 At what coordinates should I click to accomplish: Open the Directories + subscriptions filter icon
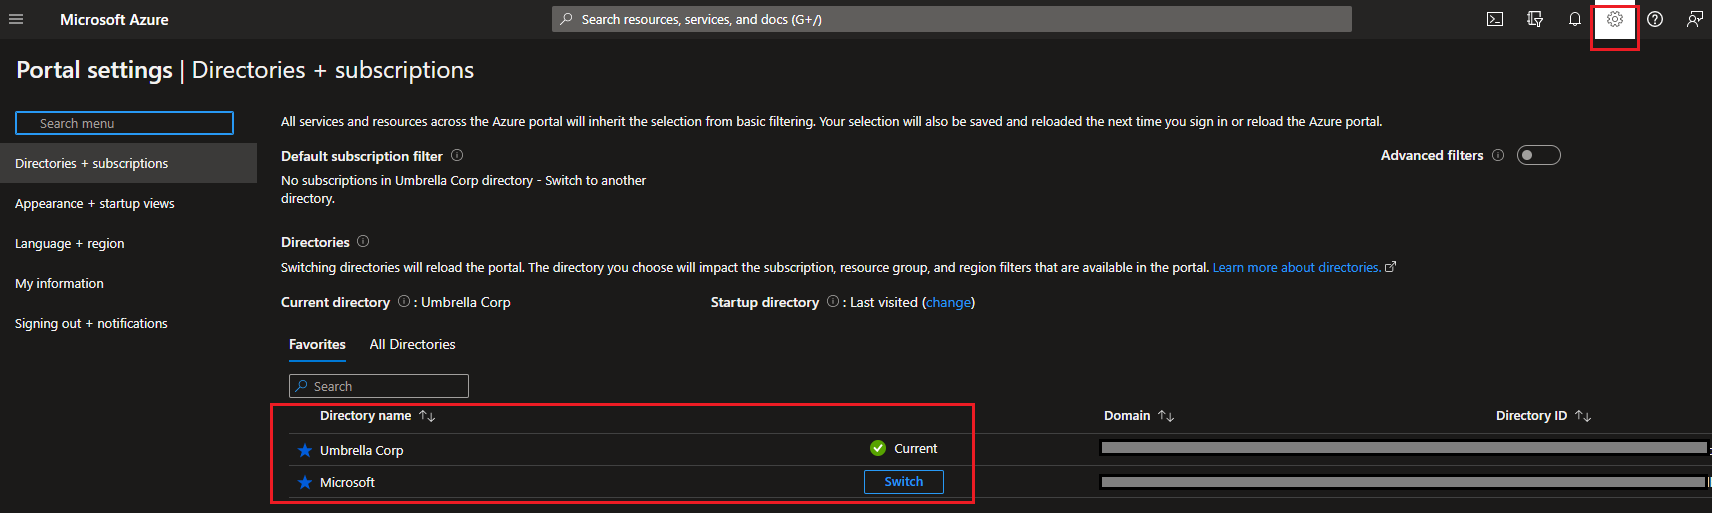pyautogui.click(x=1535, y=19)
